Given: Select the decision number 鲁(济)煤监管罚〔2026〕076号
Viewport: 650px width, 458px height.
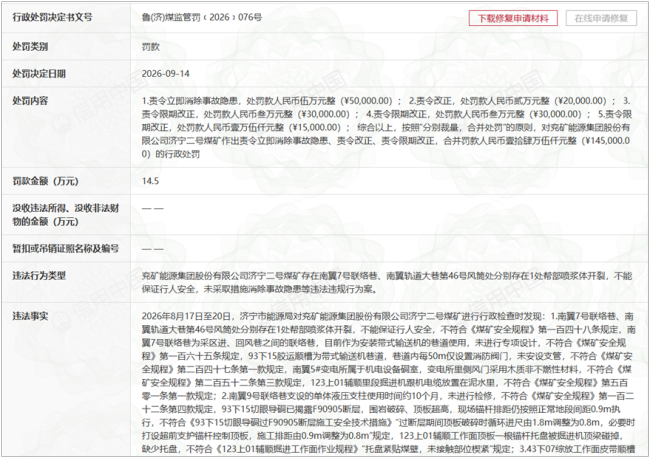Looking at the screenshot, I should pyautogui.click(x=202, y=17).
